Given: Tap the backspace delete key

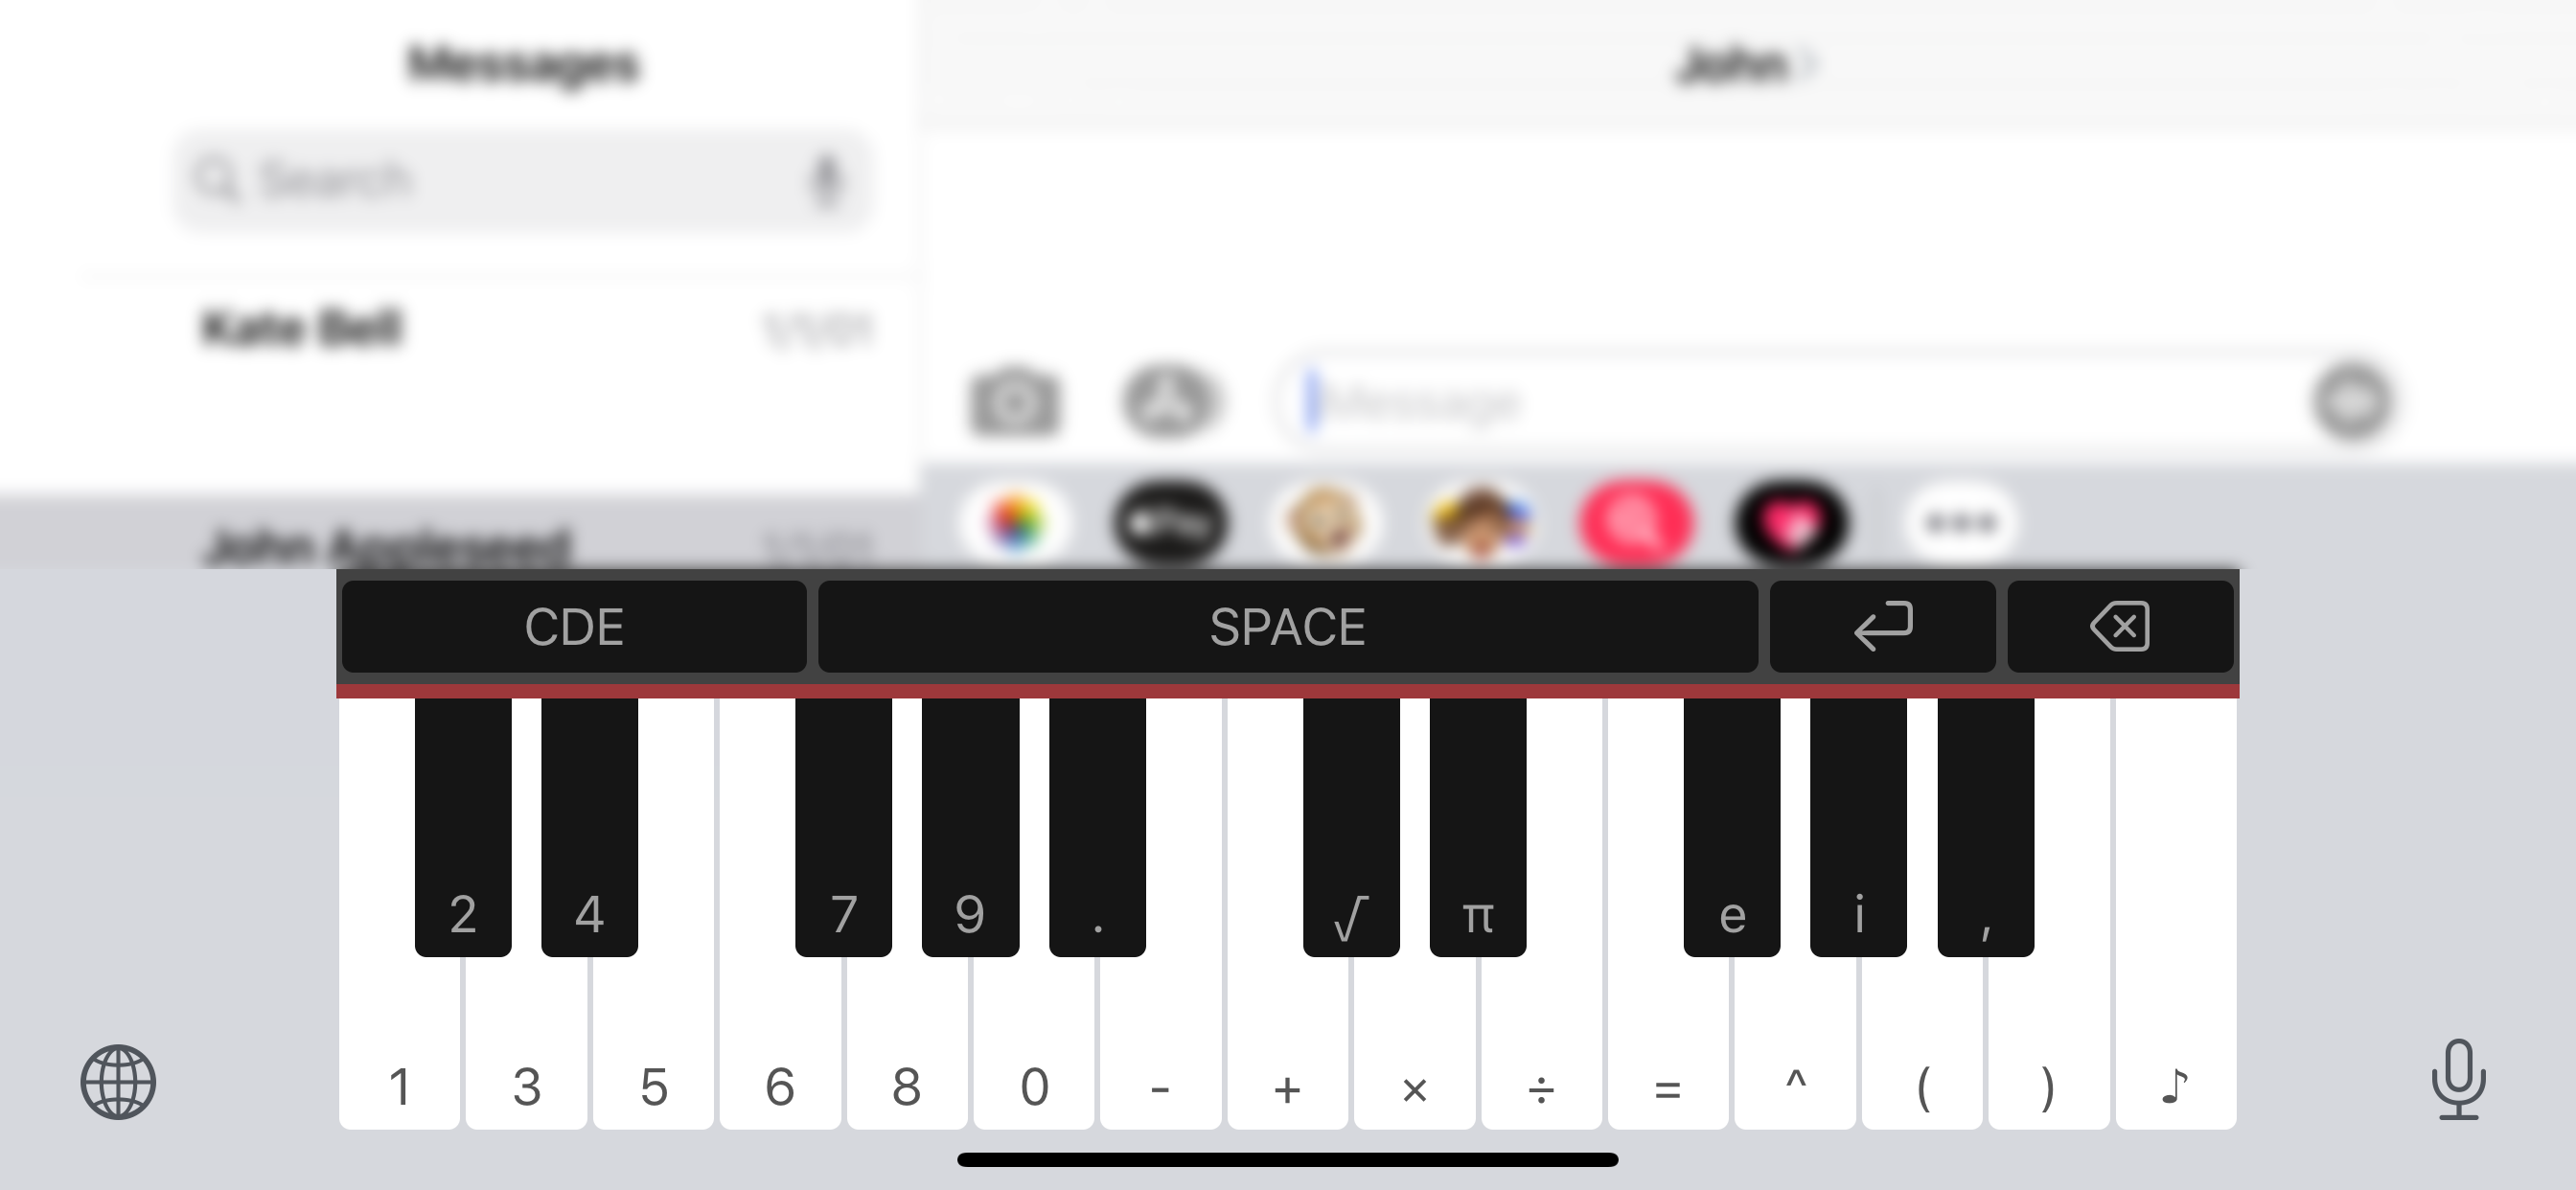Looking at the screenshot, I should pyautogui.click(x=2120, y=627).
